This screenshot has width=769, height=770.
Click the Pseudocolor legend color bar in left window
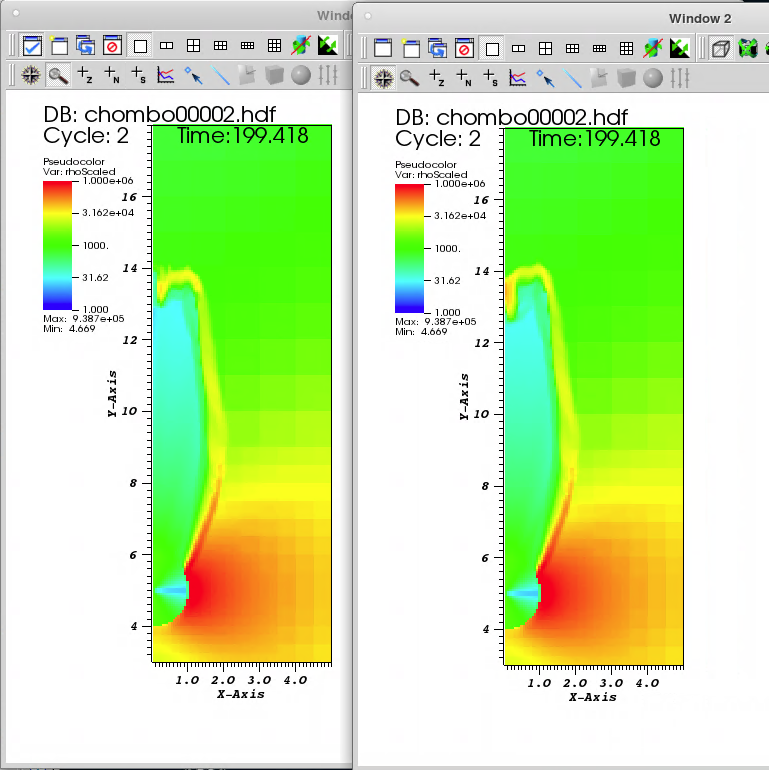tap(57, 246)
